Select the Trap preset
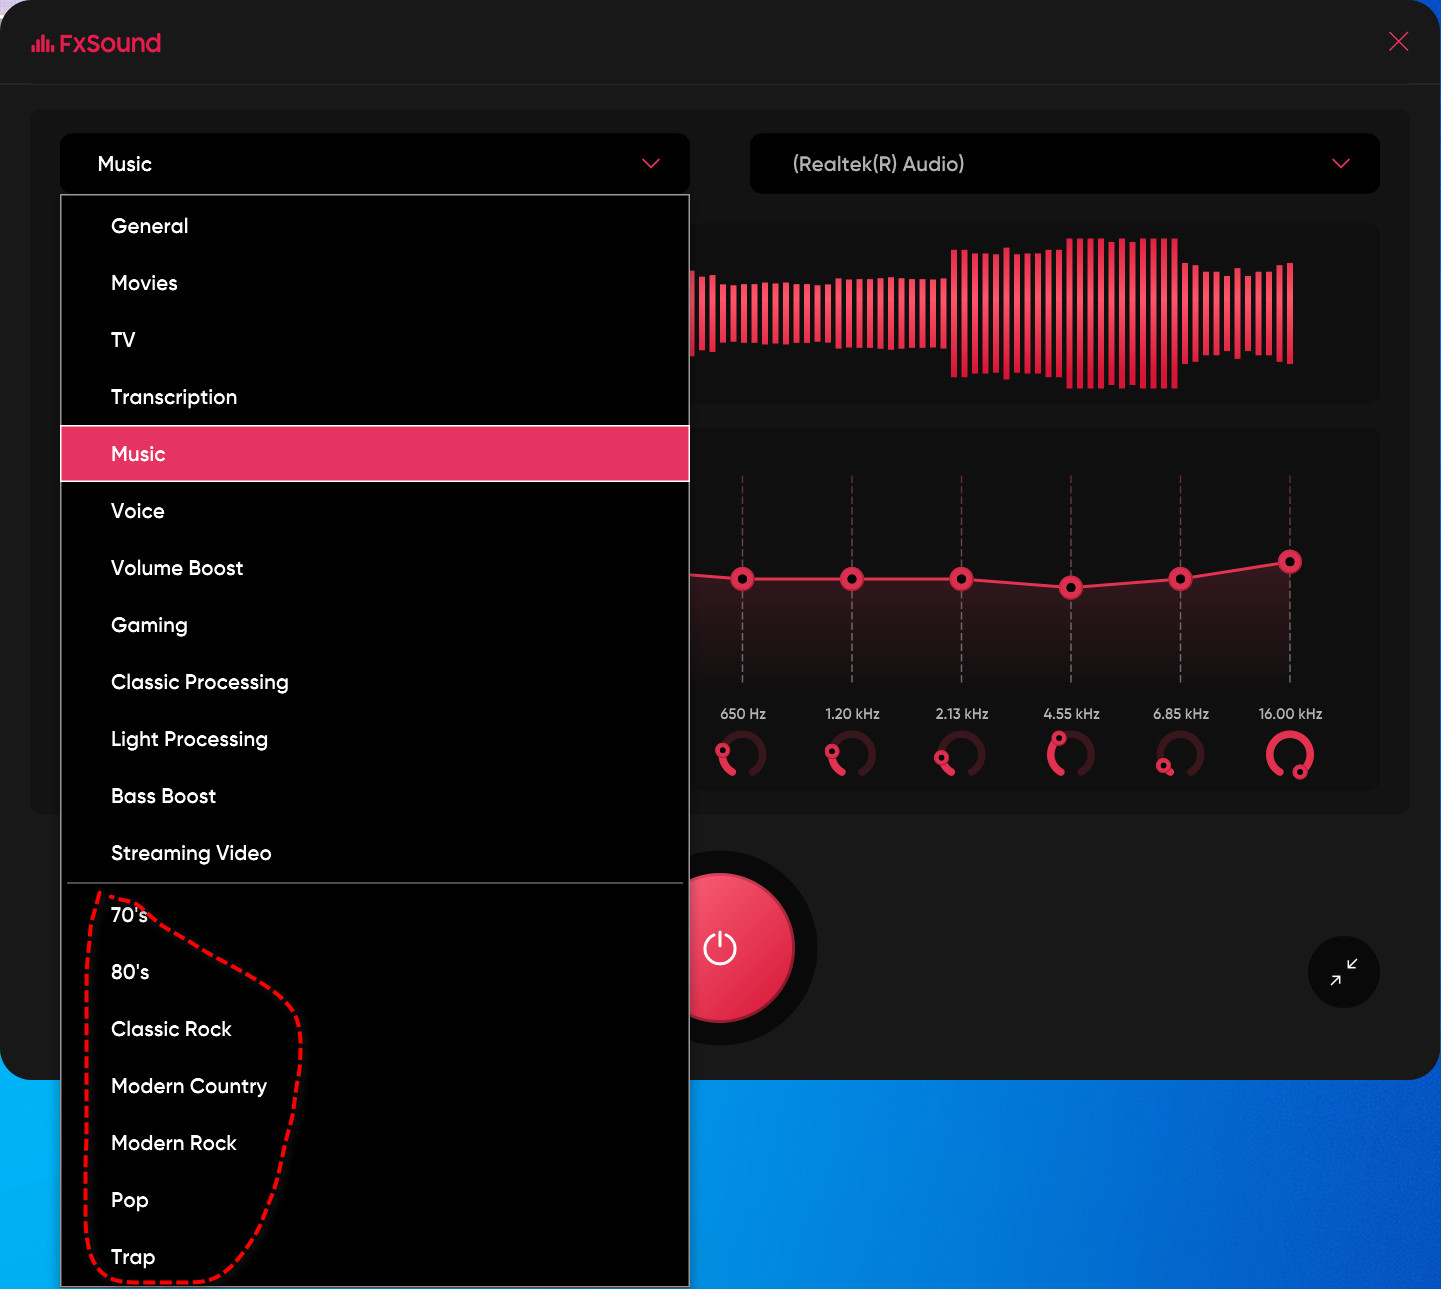This screenshot has height=1289, width=1441. tap(375, 1257)
